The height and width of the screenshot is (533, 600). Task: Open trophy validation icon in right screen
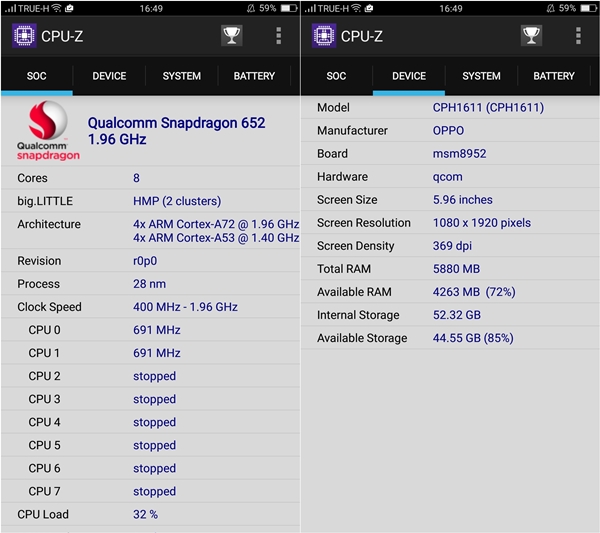[531, 36]
